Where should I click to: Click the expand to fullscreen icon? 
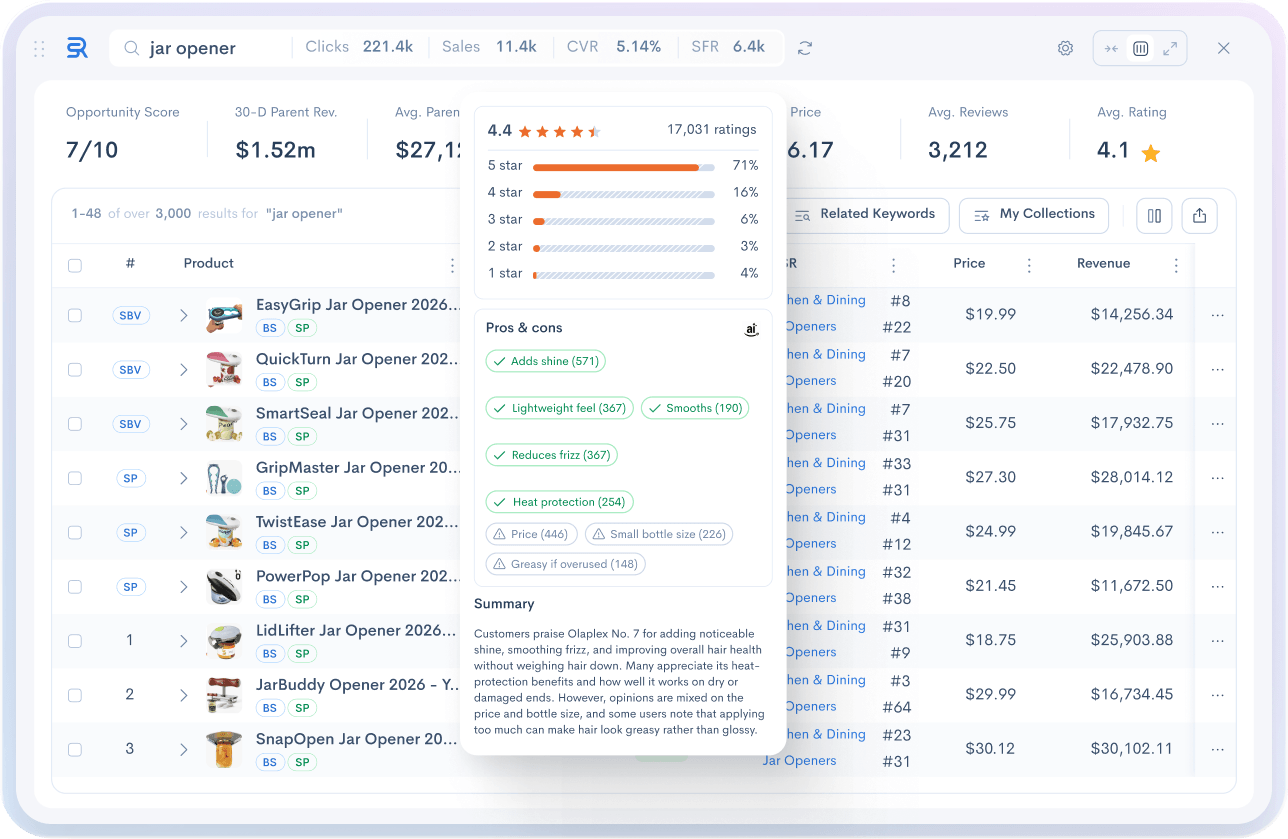tap(1170, 48)
